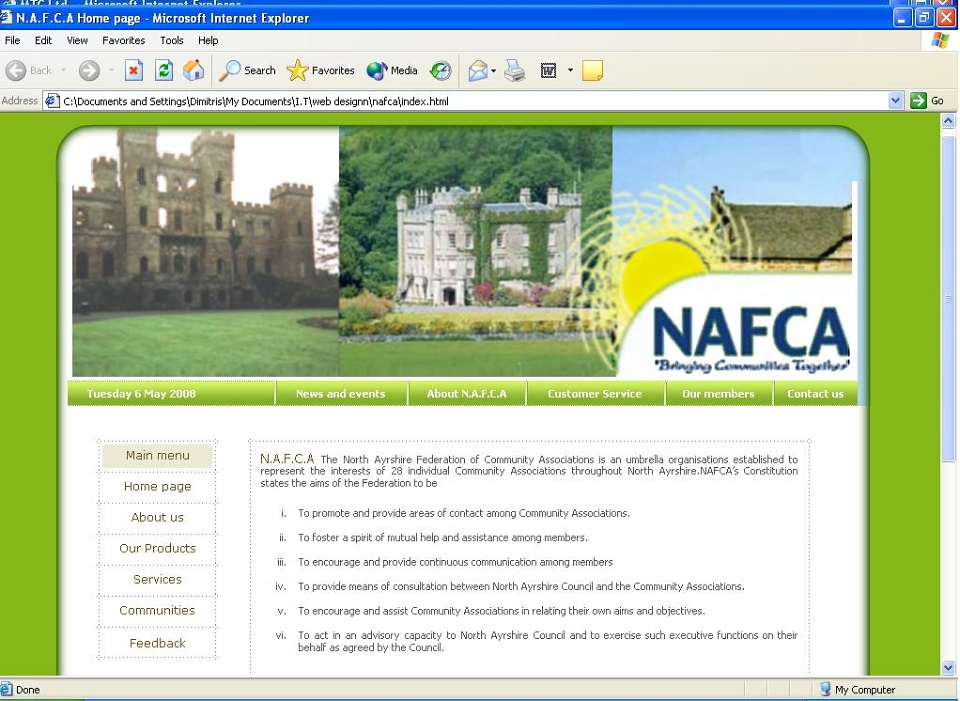This screenshot has height=701, width=960.
Task: Click the Mail envelope icon
Action: [x=478, y=70]
